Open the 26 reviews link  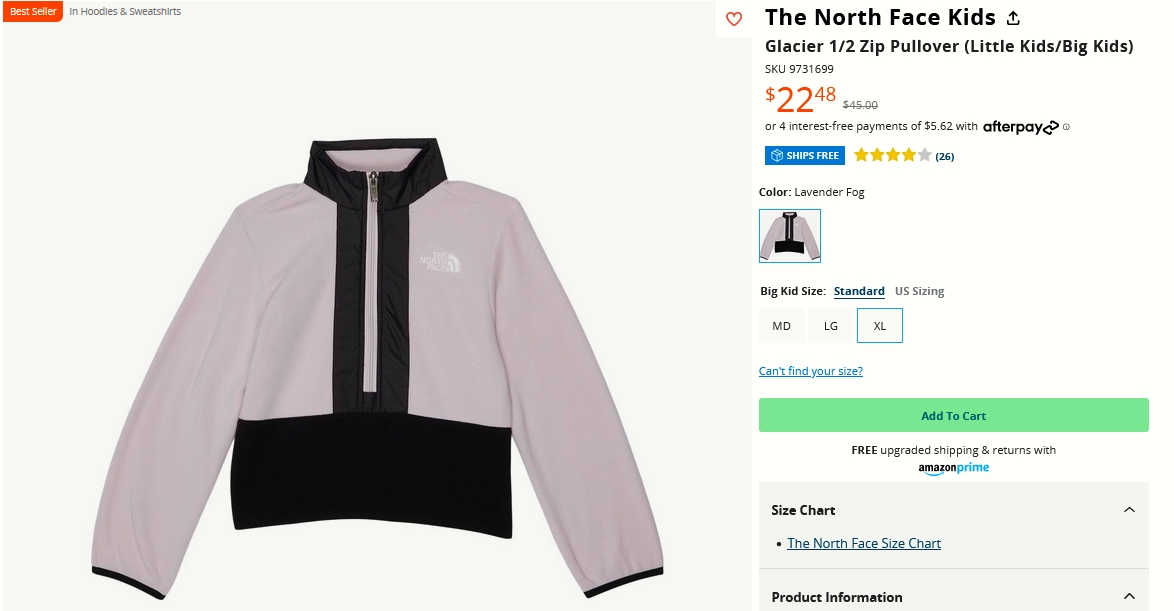[x=945, y=157]
